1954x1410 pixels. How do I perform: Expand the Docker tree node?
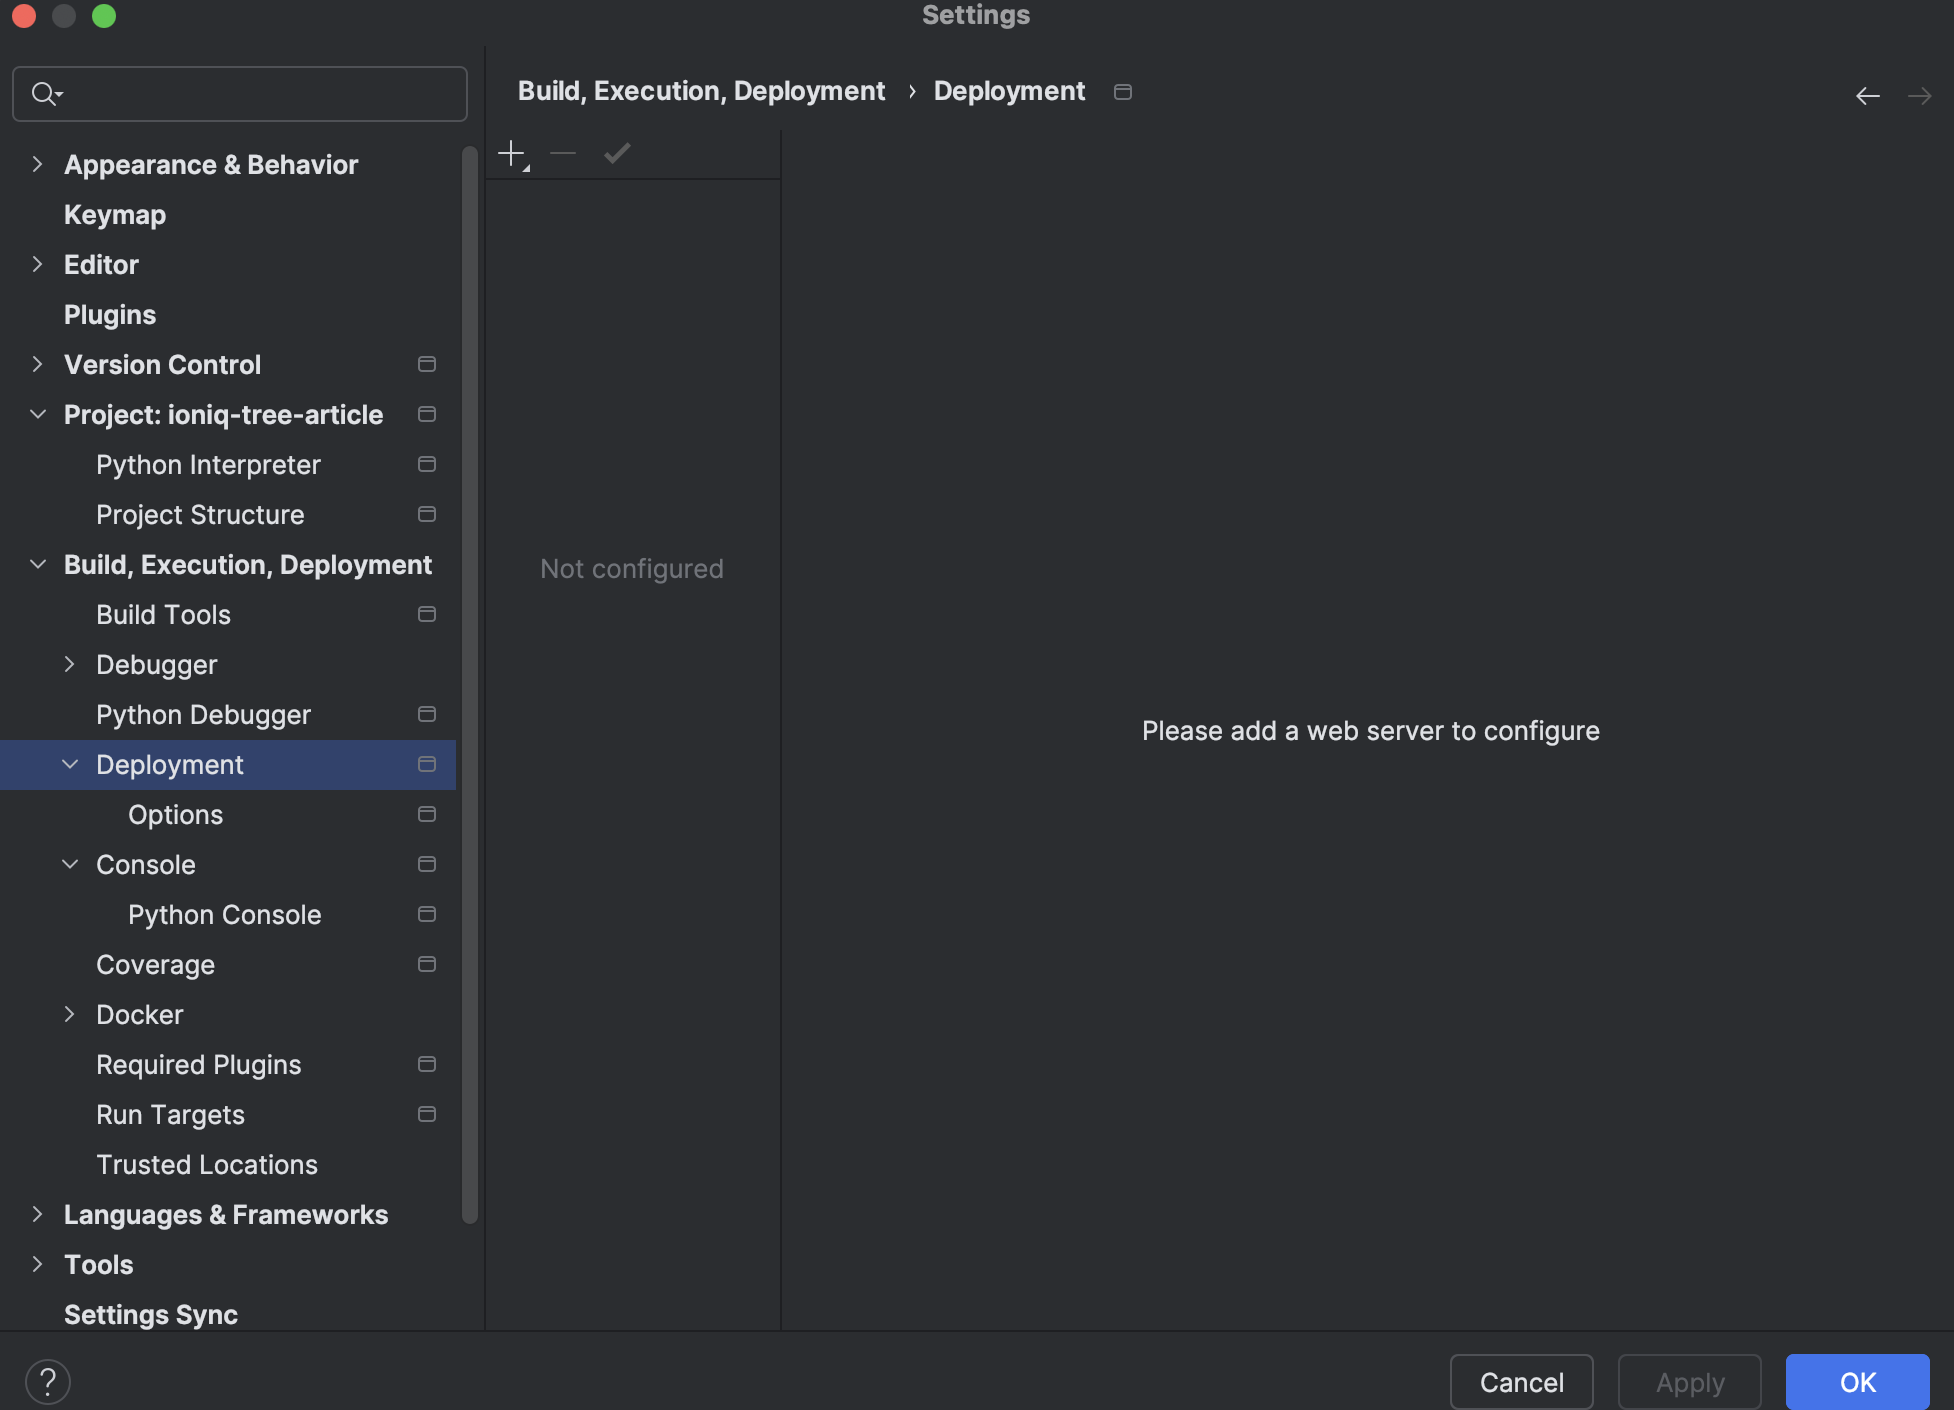(x=69, y=1014)
